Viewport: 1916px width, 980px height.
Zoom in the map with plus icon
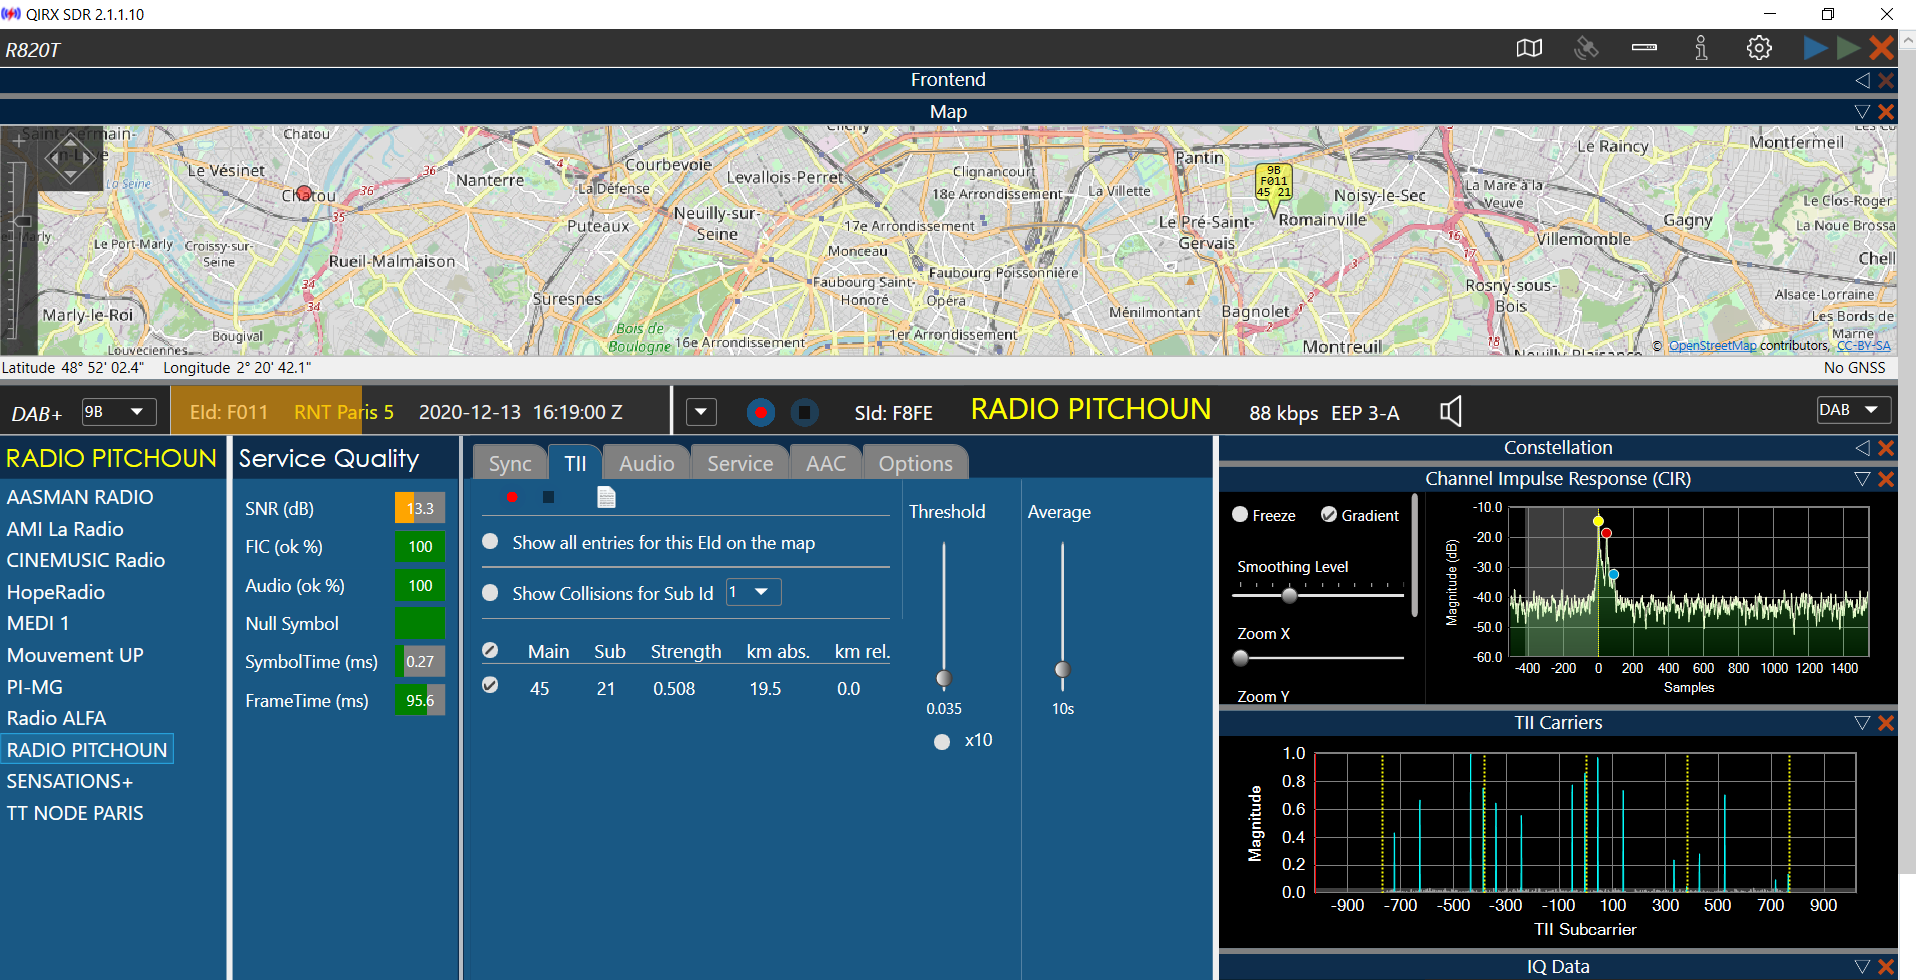click(19, 142)
